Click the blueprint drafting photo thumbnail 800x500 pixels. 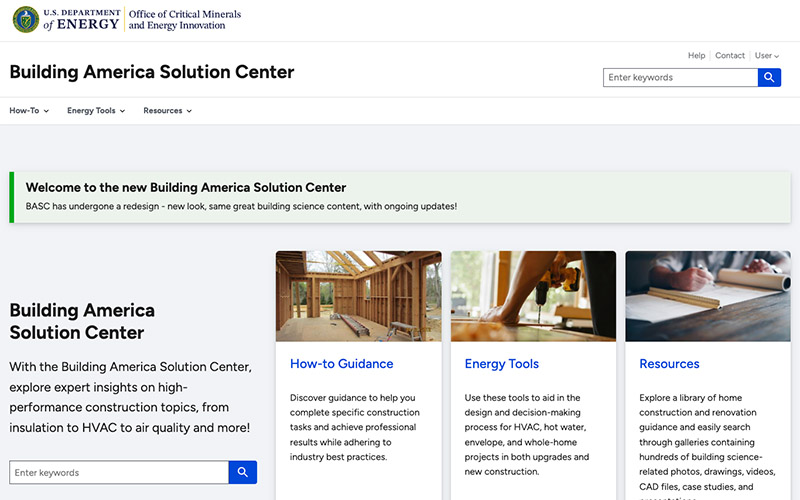[x=708, y=296]
